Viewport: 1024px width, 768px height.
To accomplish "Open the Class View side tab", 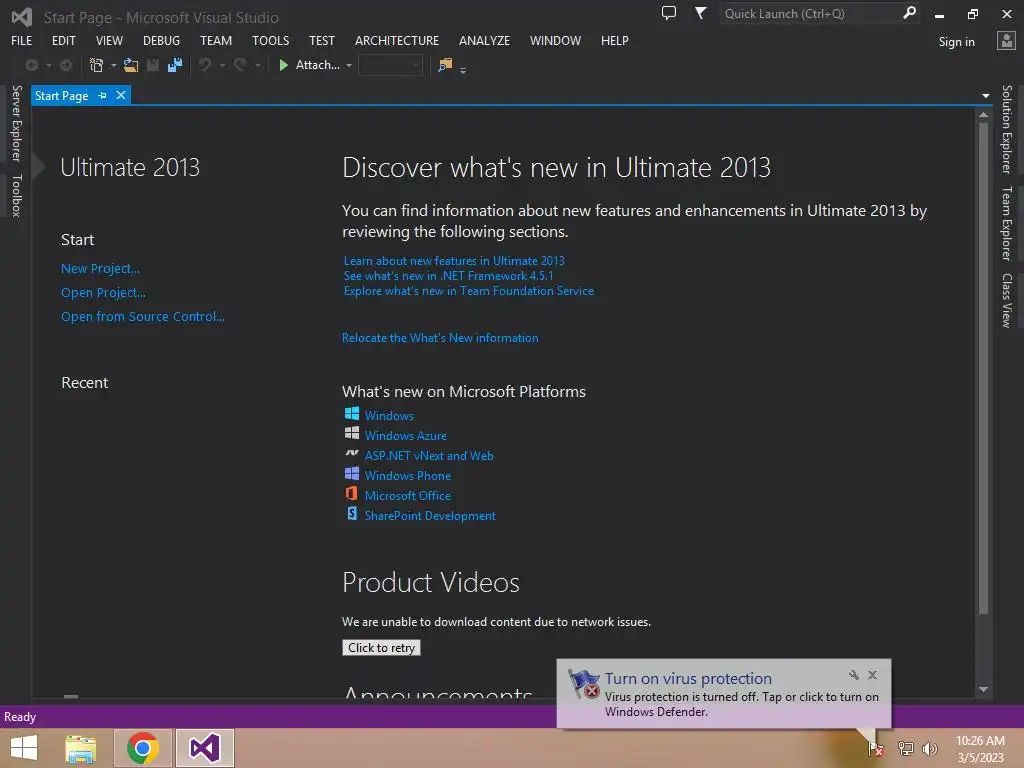I will 1007,300.
